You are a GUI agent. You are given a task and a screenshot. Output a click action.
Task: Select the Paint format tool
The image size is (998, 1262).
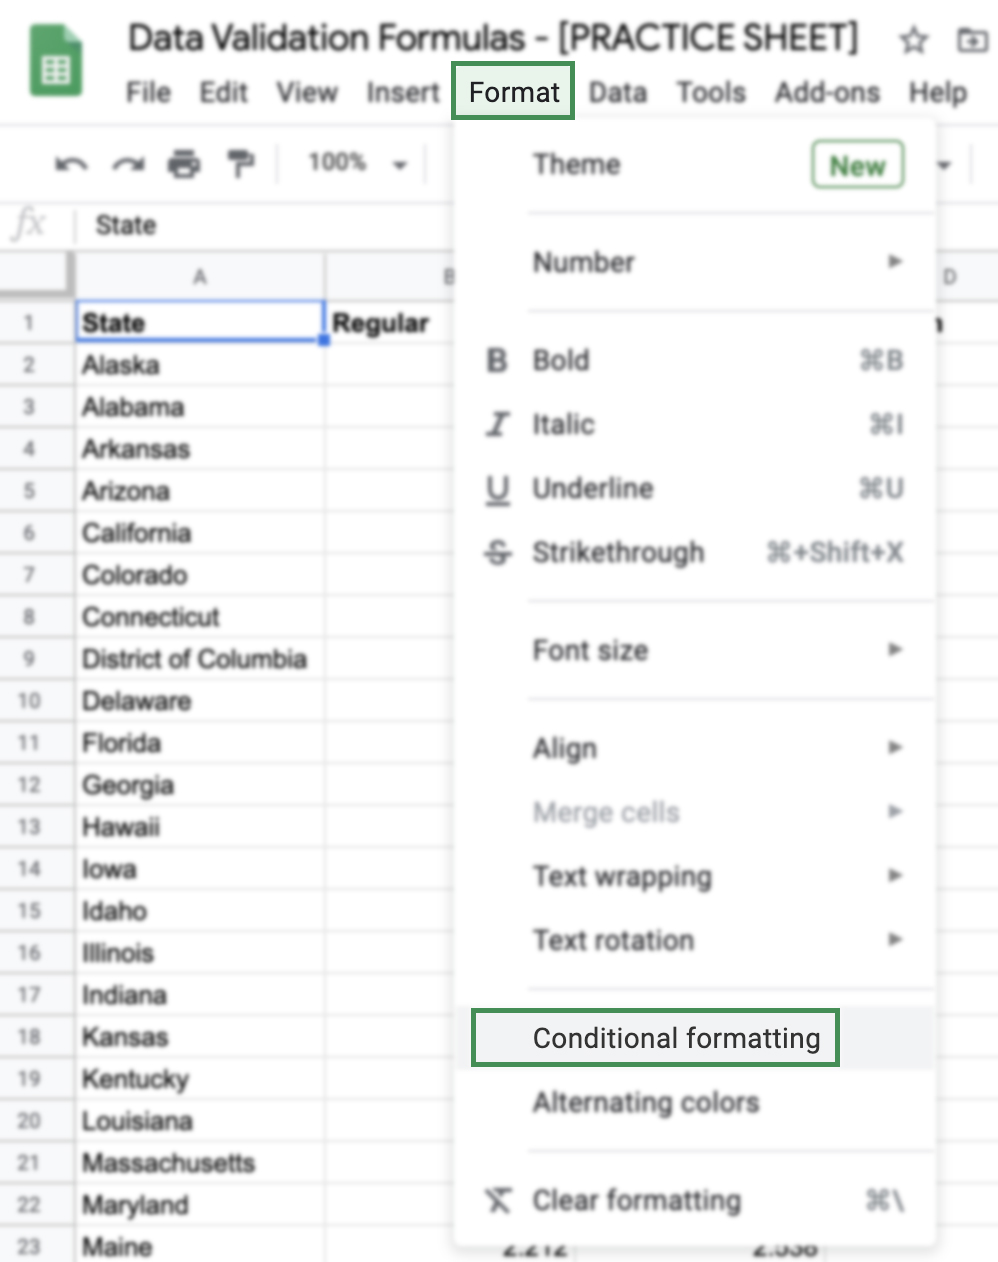(x=240, y=163)
